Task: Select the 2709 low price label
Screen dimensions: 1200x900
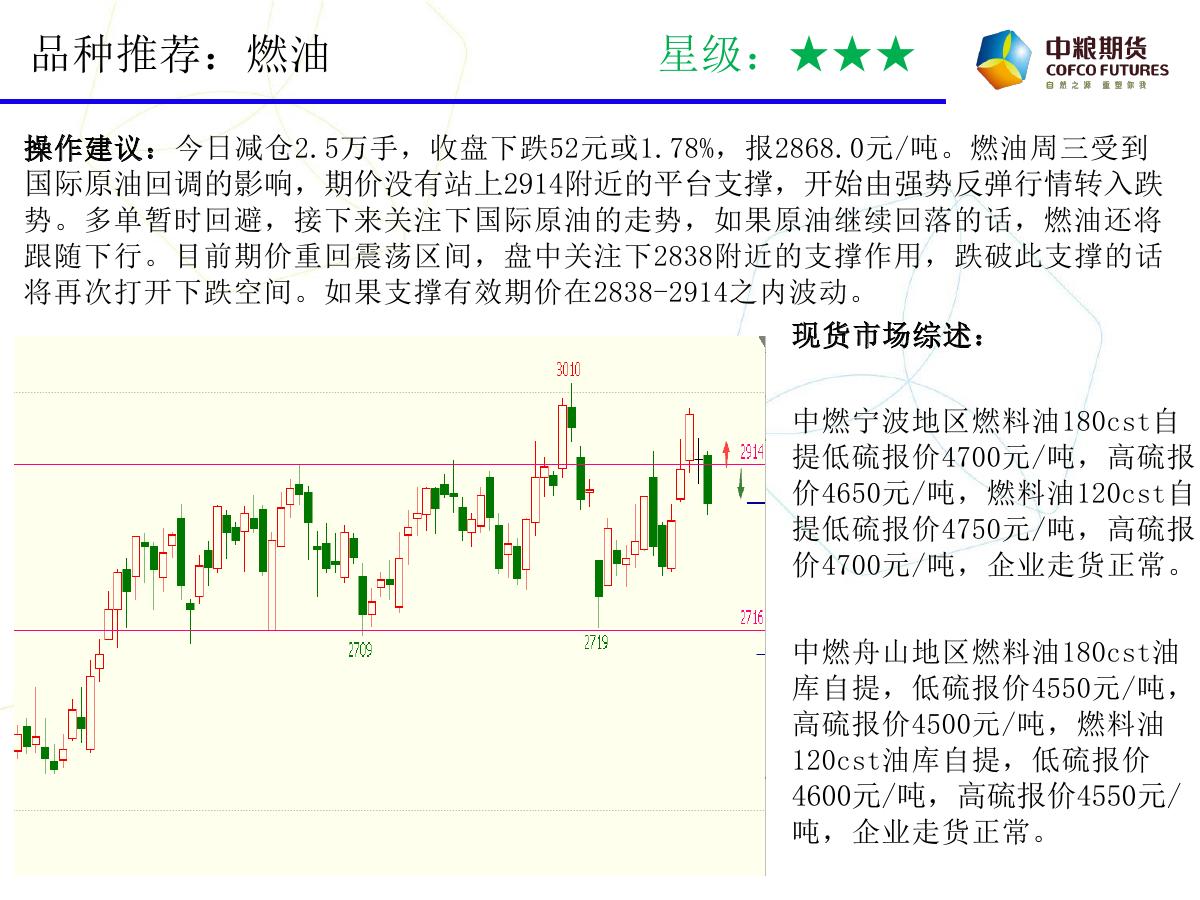Action: point(360,651)
